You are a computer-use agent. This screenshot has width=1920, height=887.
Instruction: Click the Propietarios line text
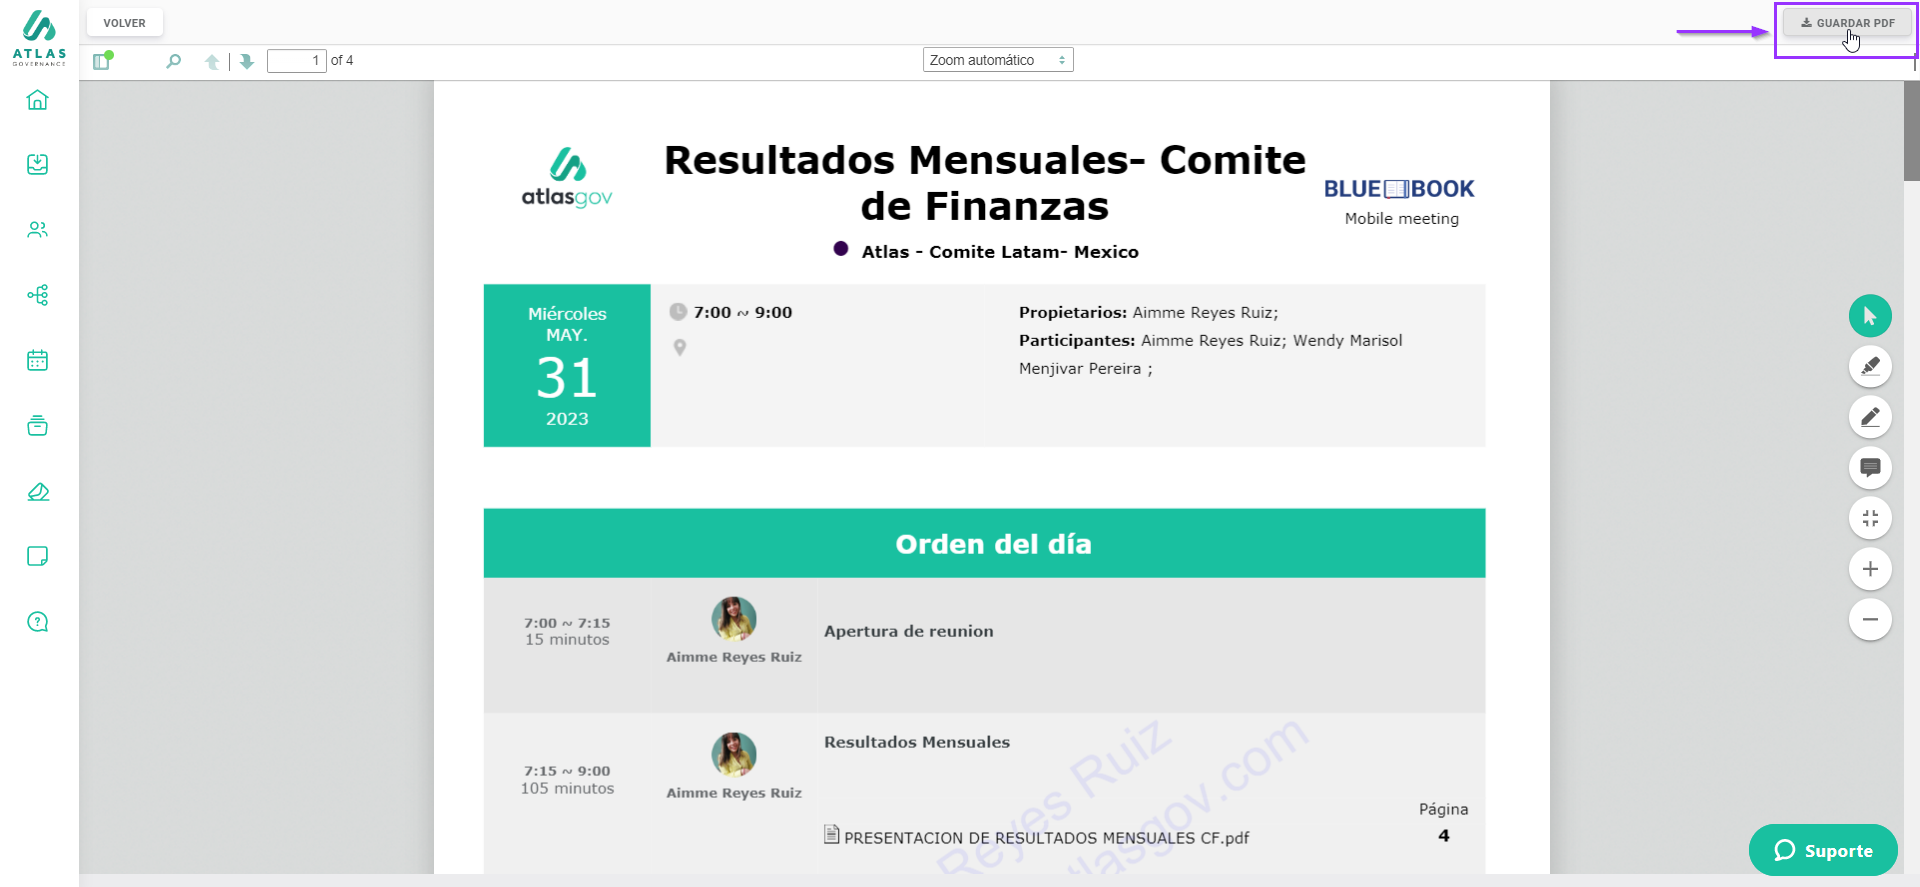pos(1148,312)
